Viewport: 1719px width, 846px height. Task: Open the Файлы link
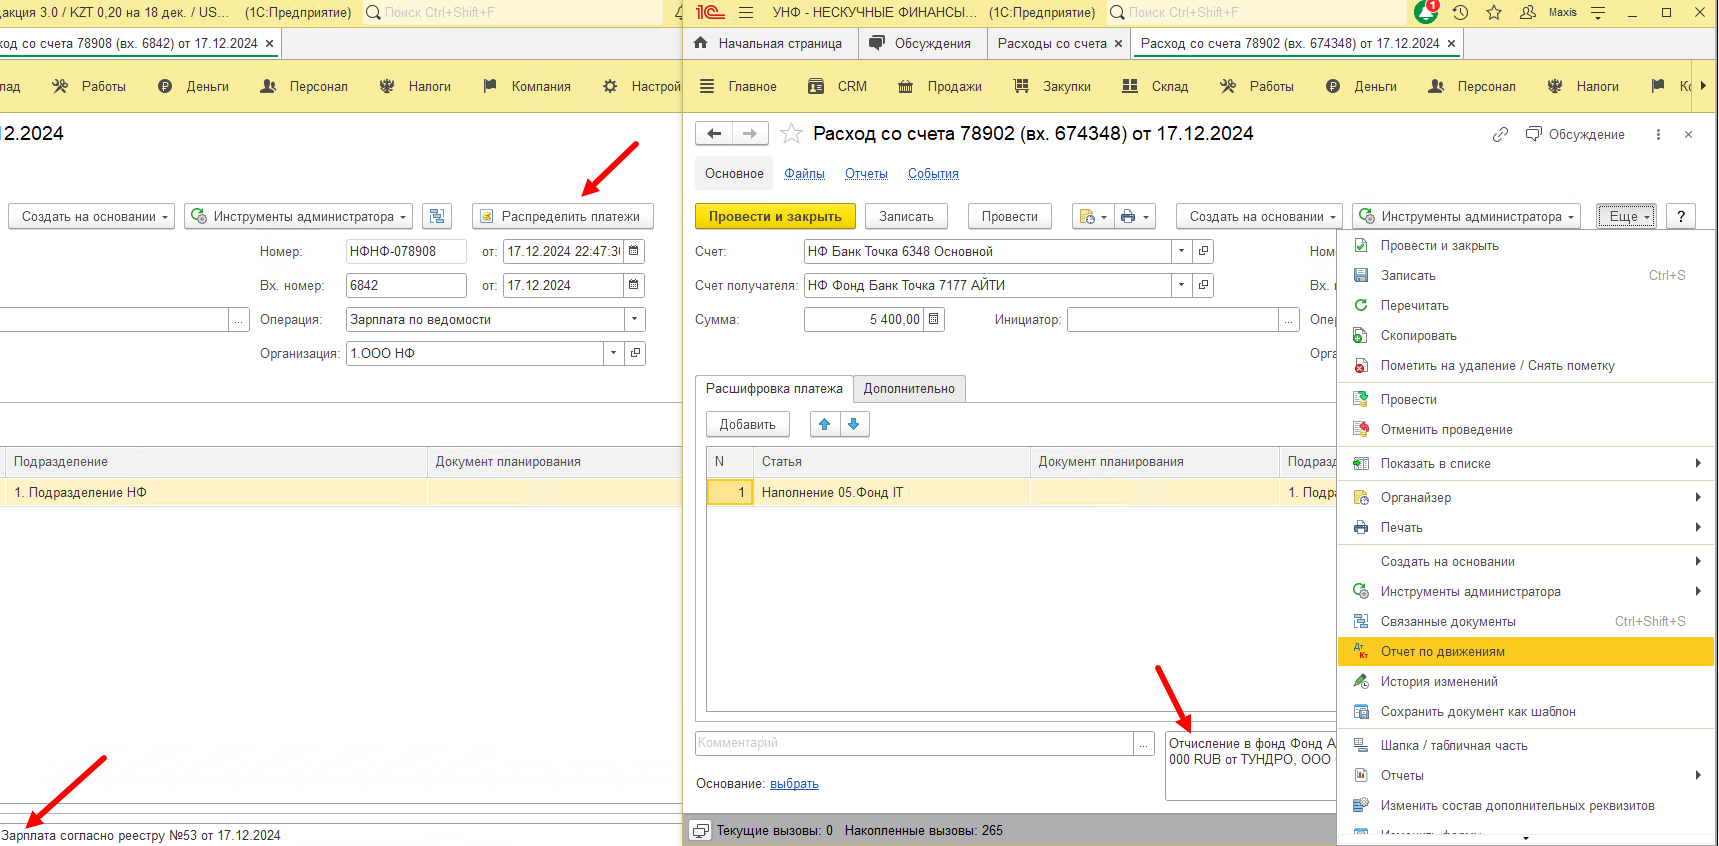point(804,173)
